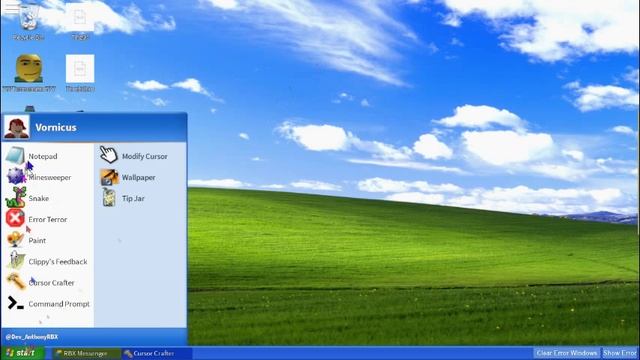This screenshot has height=360, width=640.
Task: Open the top white document desktop icon
Action: pyautogui.click(x=80, y=17)
